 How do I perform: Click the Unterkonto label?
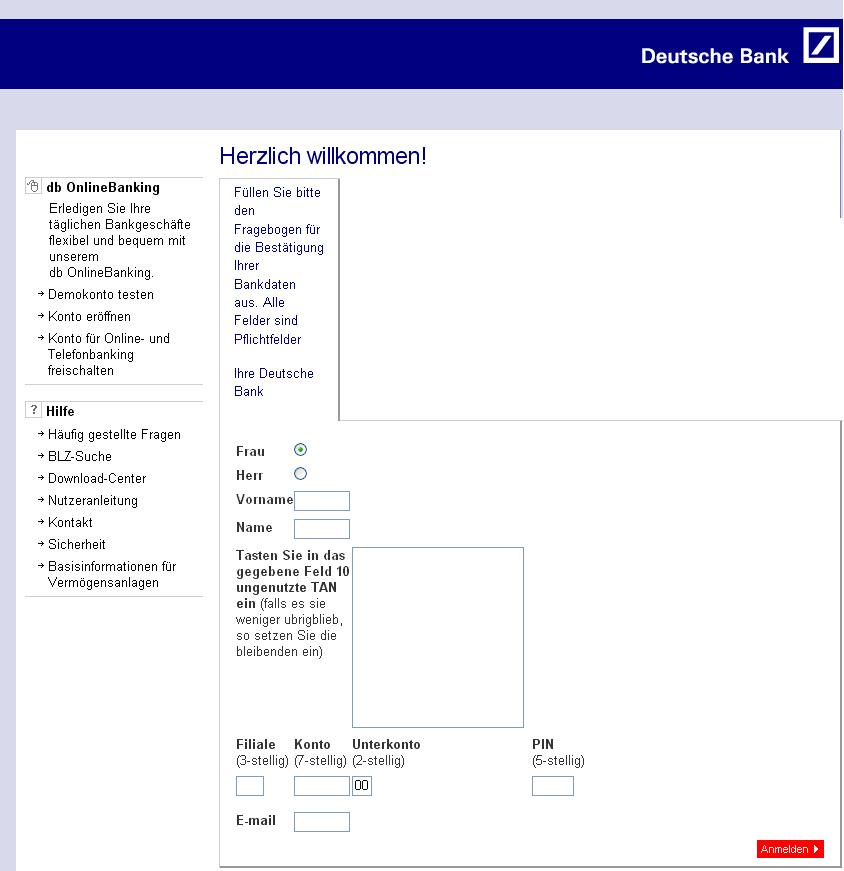pyautogui.click(x=386, y=744)
